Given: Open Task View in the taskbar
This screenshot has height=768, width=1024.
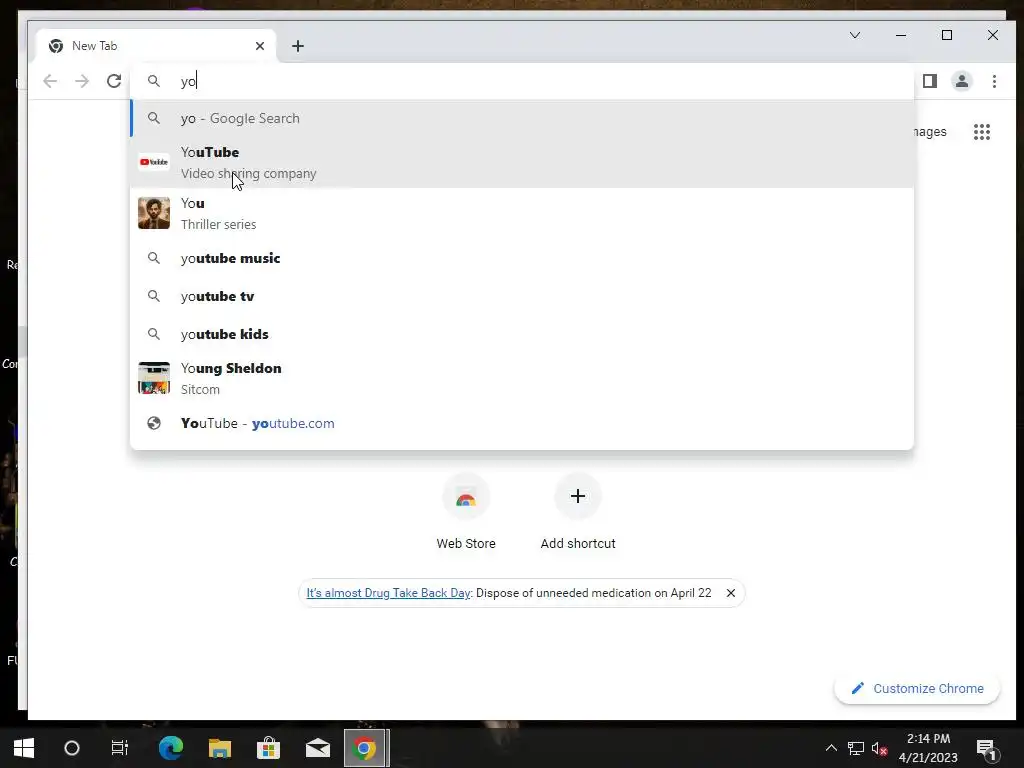Looking at the screenshot, I should pyautogui.click(x=120, y=748).
